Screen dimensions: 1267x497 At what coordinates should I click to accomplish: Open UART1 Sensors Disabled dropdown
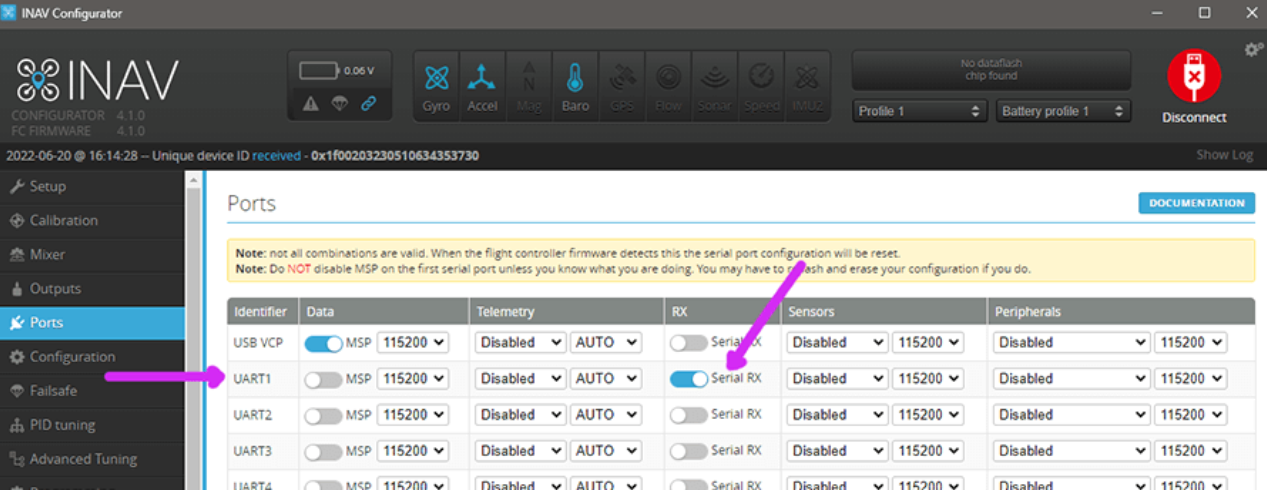(x=837, y=378)
